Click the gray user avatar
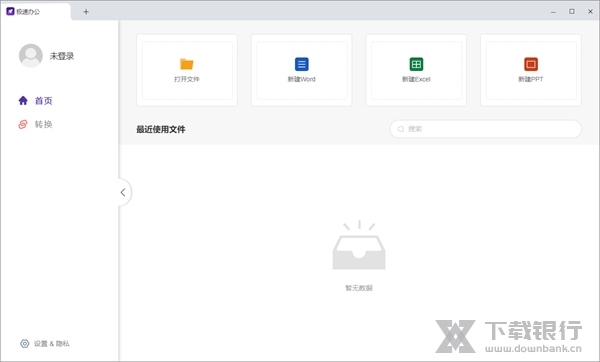Screen dimensions: 600x362 point(31,56)
